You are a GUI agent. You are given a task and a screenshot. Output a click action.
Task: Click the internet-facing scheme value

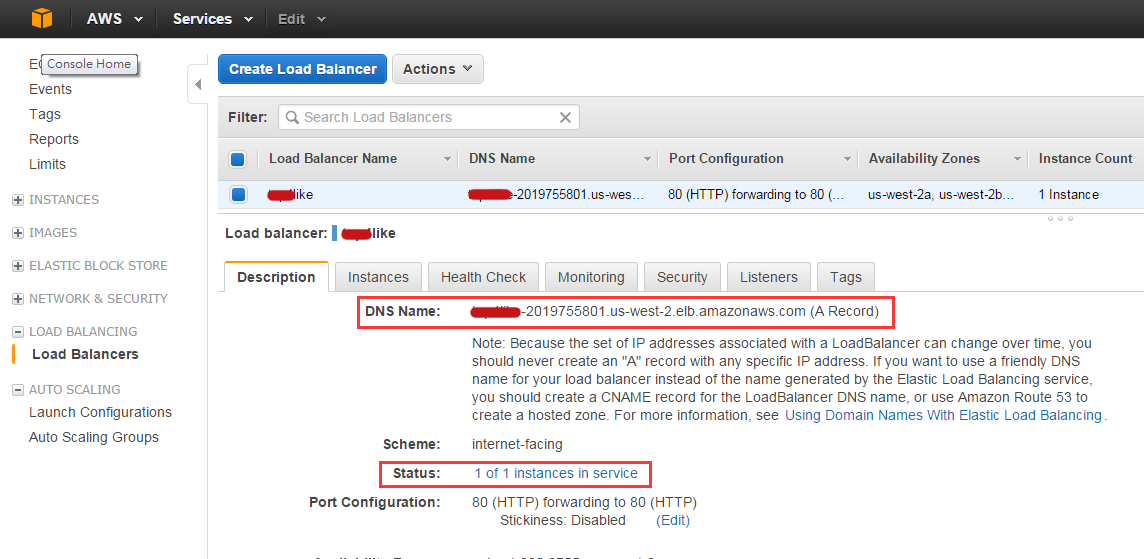pyautogui.click(x=517, y=444)
